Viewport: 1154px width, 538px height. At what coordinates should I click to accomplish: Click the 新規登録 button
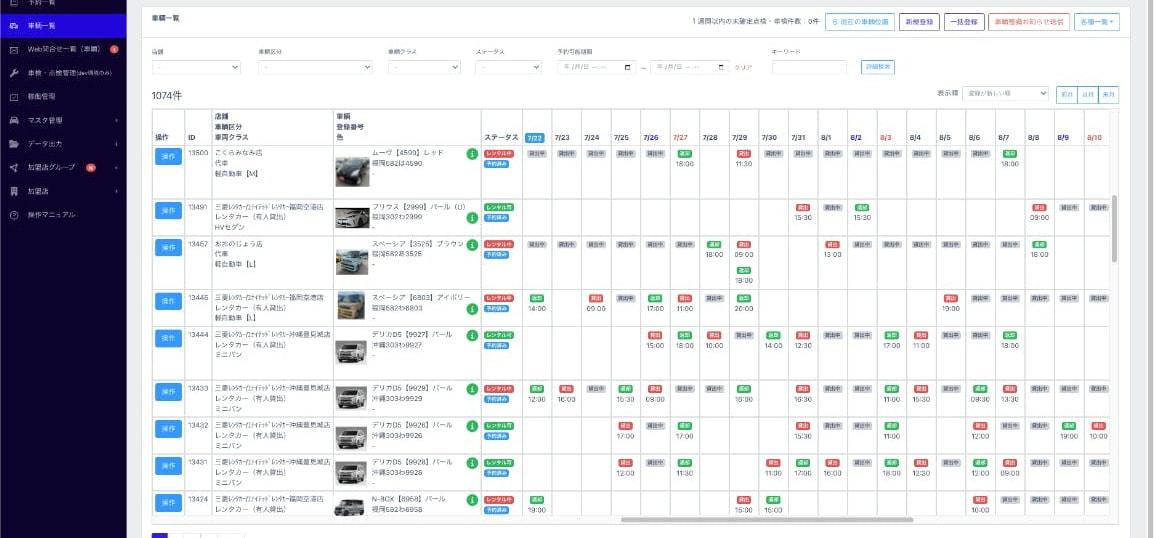click(x=919, y=21)
